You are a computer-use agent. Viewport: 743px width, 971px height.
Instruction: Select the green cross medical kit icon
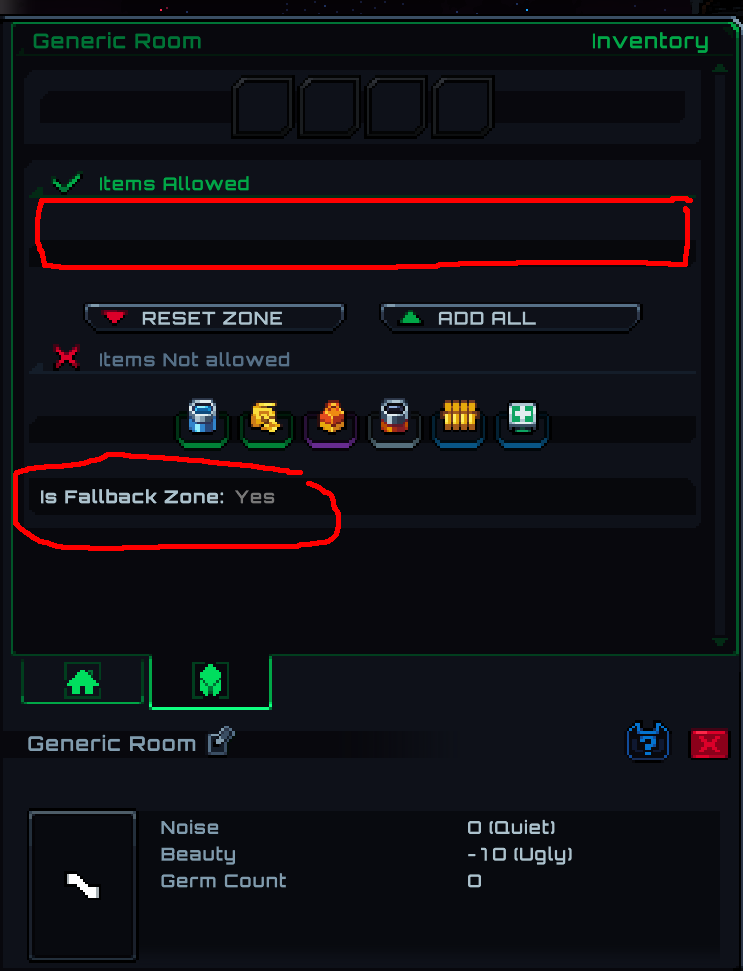(523, 416)
